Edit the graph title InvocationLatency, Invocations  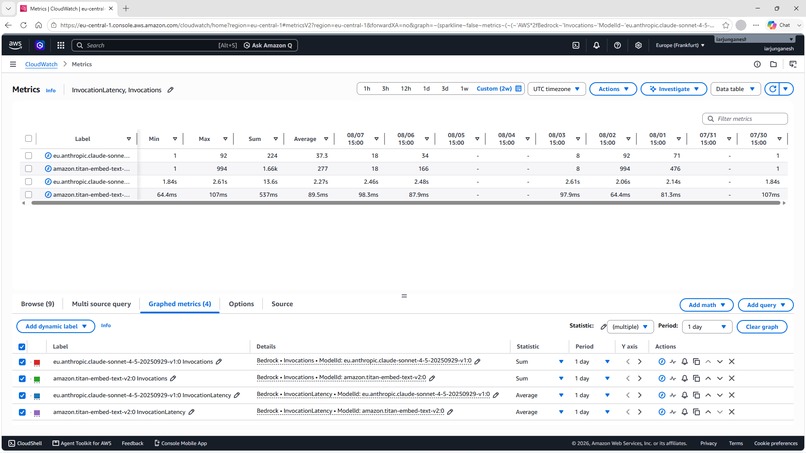(x=171, y=90)
